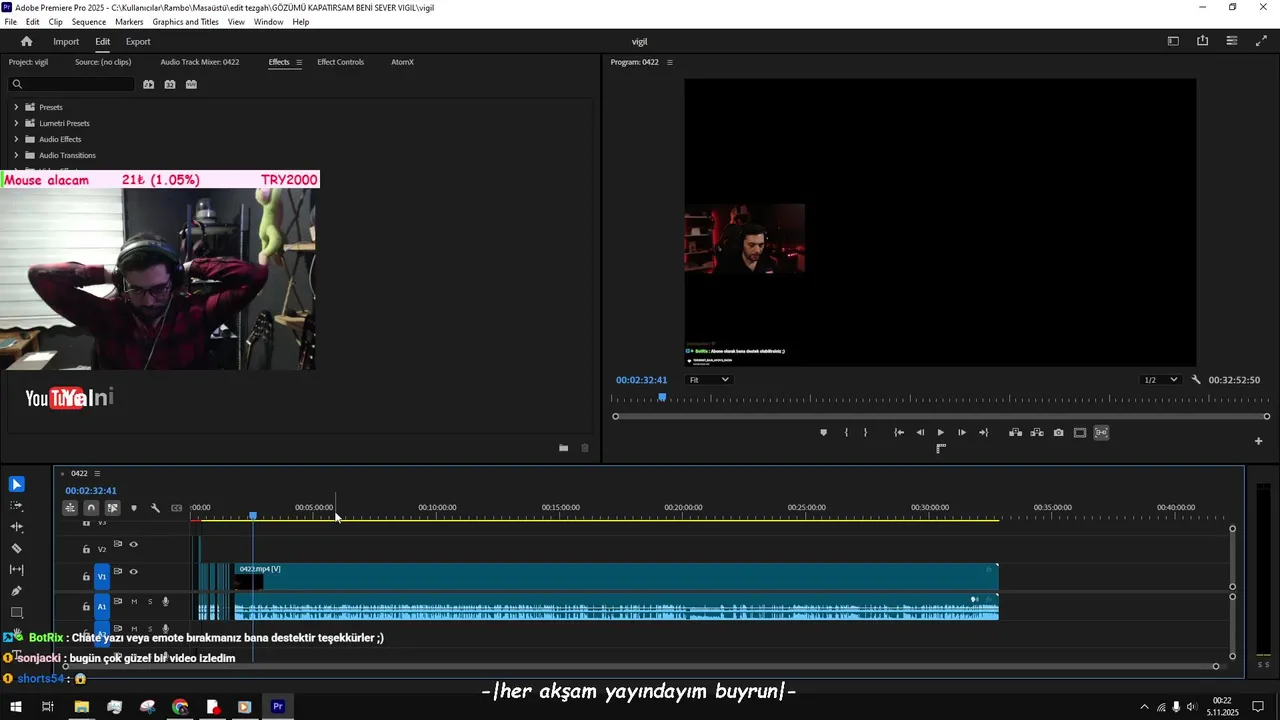
Task: Mute the A1 audio track
Action: 134,602
